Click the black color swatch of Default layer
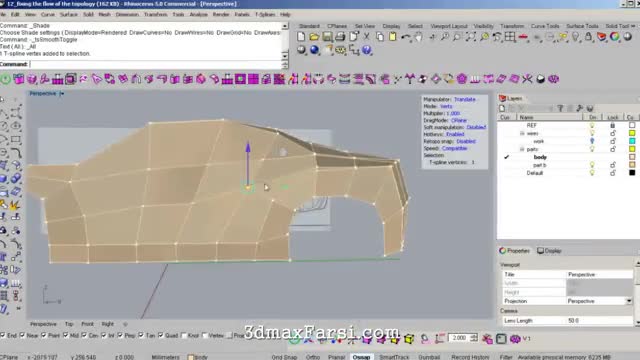This screenshot has width=640, height=360. pyautogui.click(x=632, y=173)
